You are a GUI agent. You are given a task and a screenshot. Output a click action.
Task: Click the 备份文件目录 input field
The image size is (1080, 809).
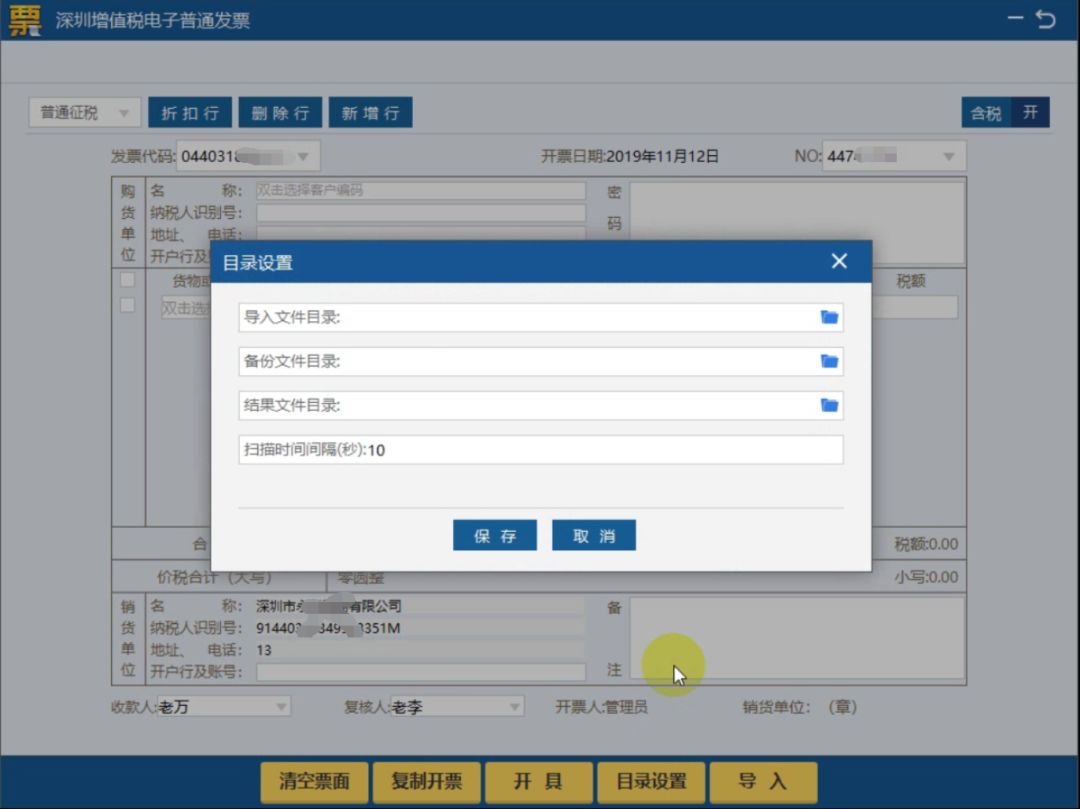coord(541,361)
